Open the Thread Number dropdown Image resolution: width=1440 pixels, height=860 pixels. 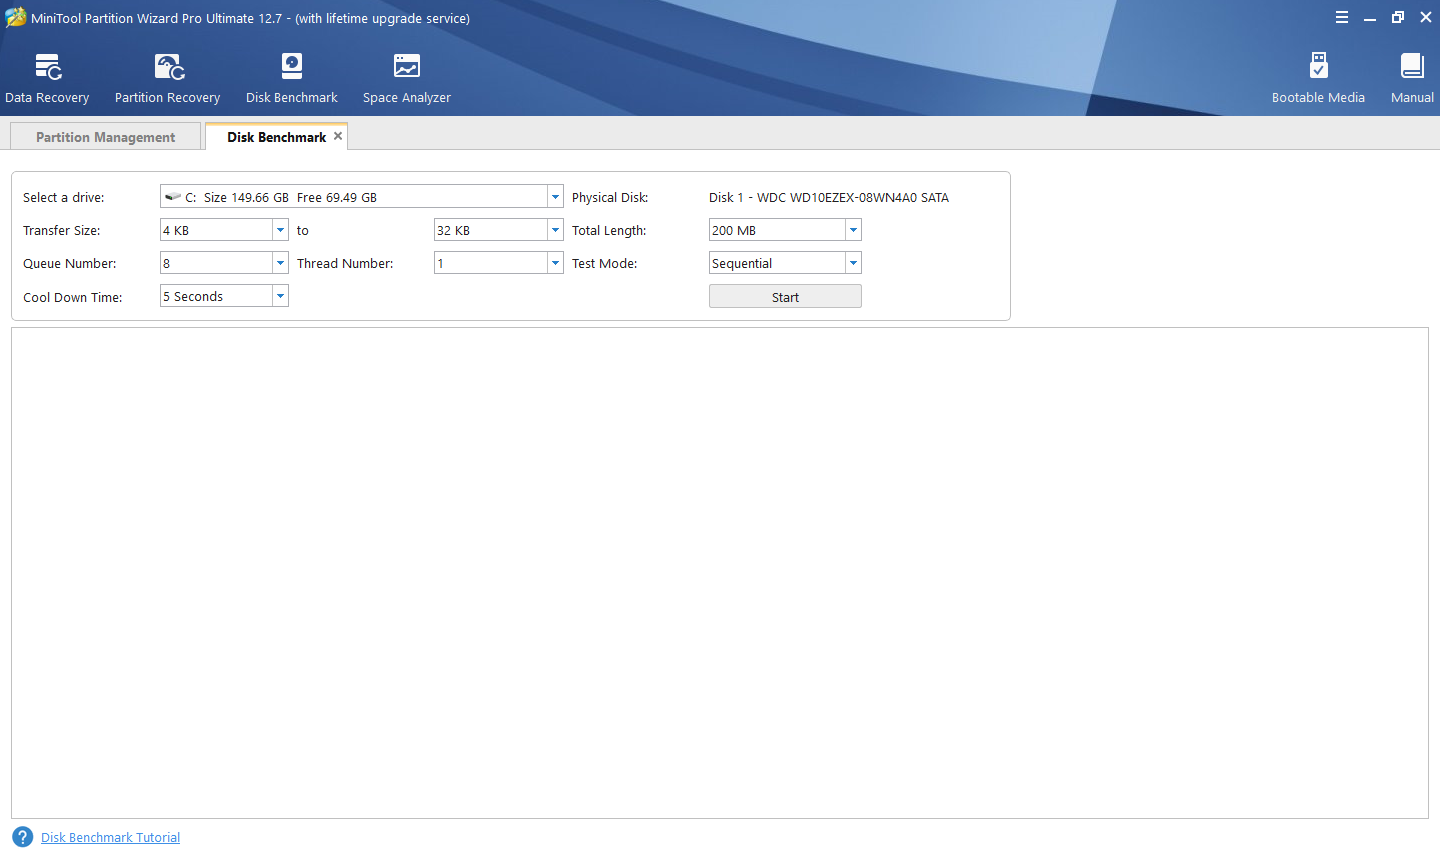point(555,263)
